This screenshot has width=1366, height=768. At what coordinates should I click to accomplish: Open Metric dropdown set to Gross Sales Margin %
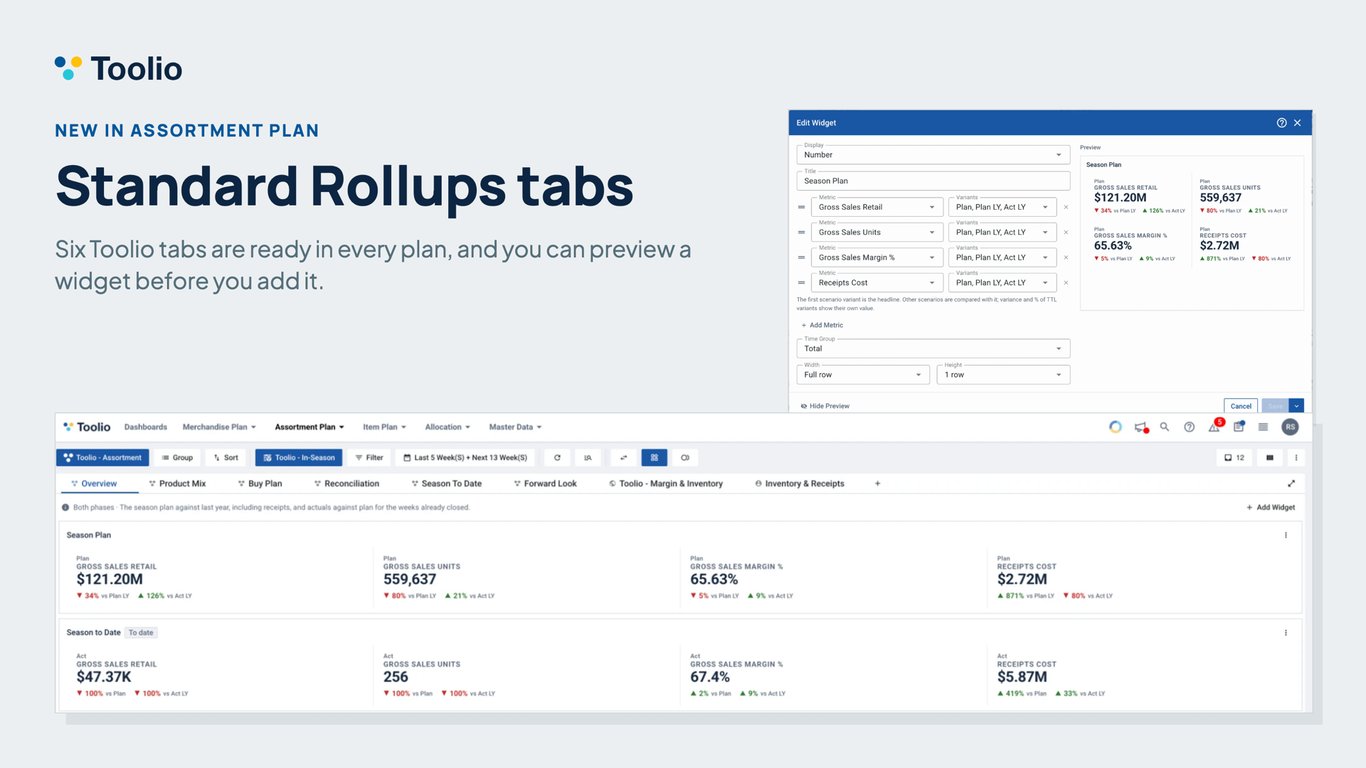point(876,257)
